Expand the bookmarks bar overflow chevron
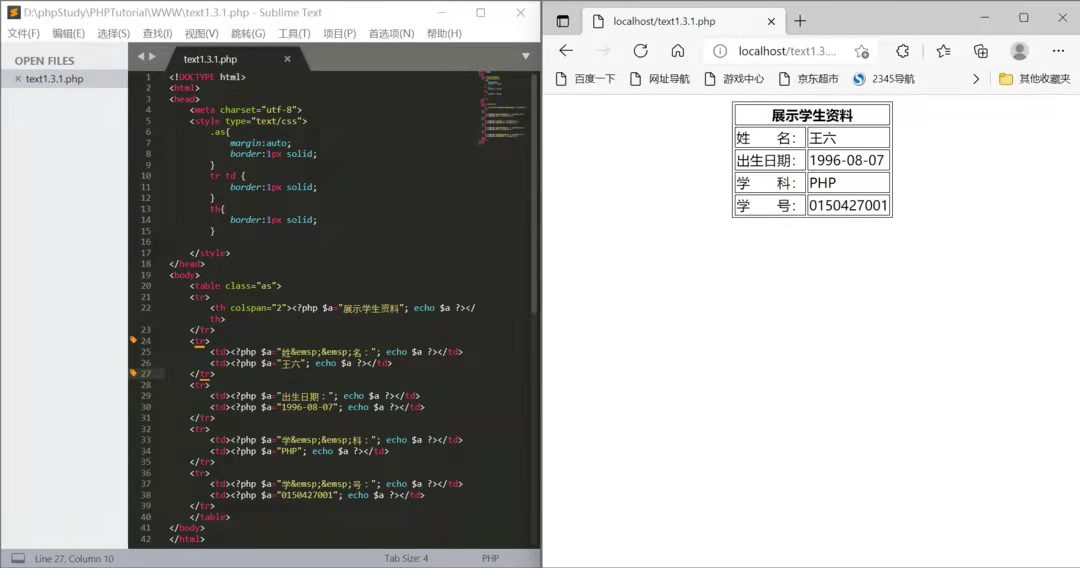The height and width of the screenshot is (568, 1080). pos(976,79)
